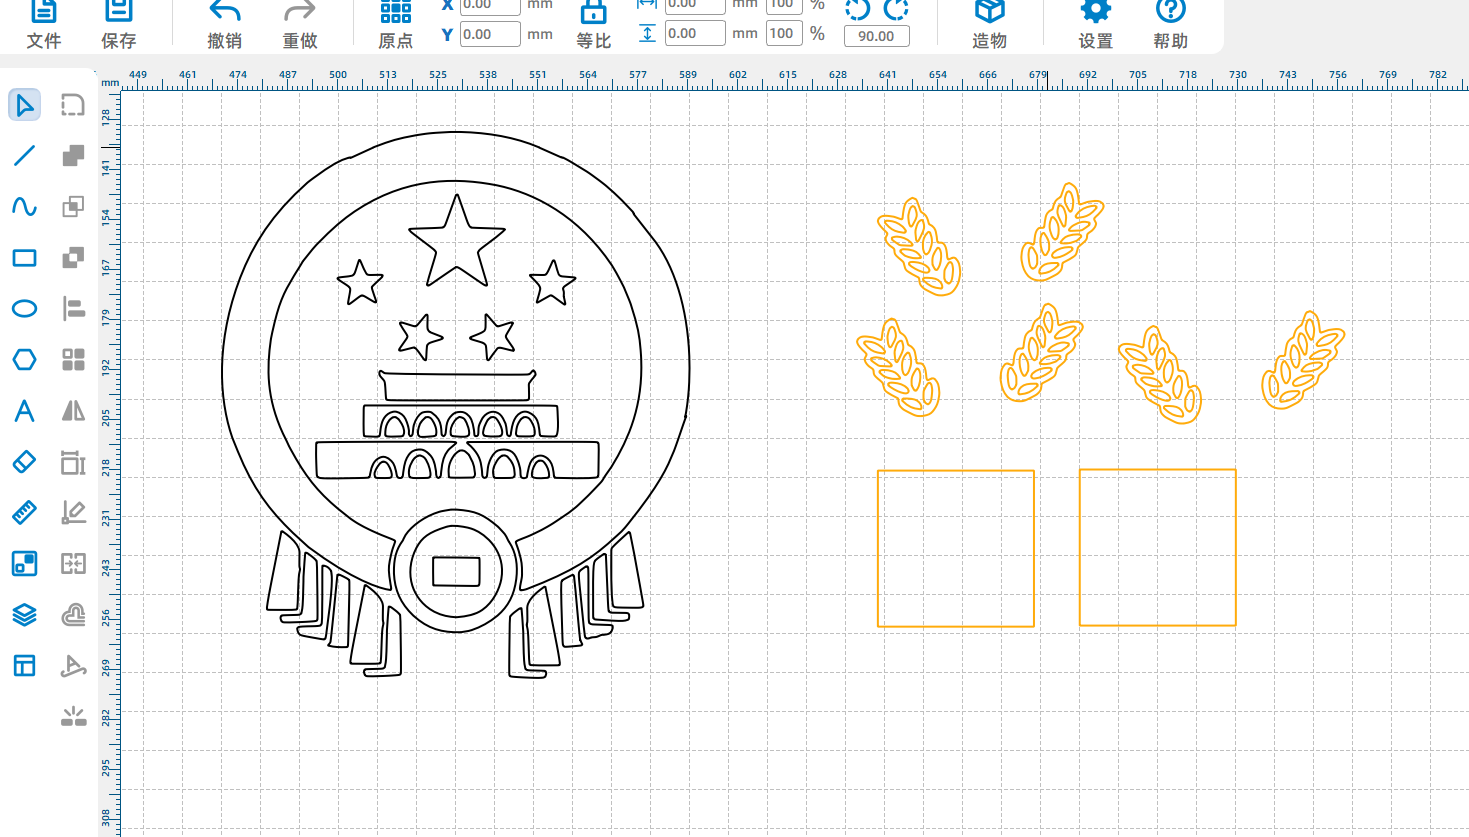Open the 文件 file menu
Image resolution: width=1469 pixels, height=837 pixels.
[x=44, y=24]
